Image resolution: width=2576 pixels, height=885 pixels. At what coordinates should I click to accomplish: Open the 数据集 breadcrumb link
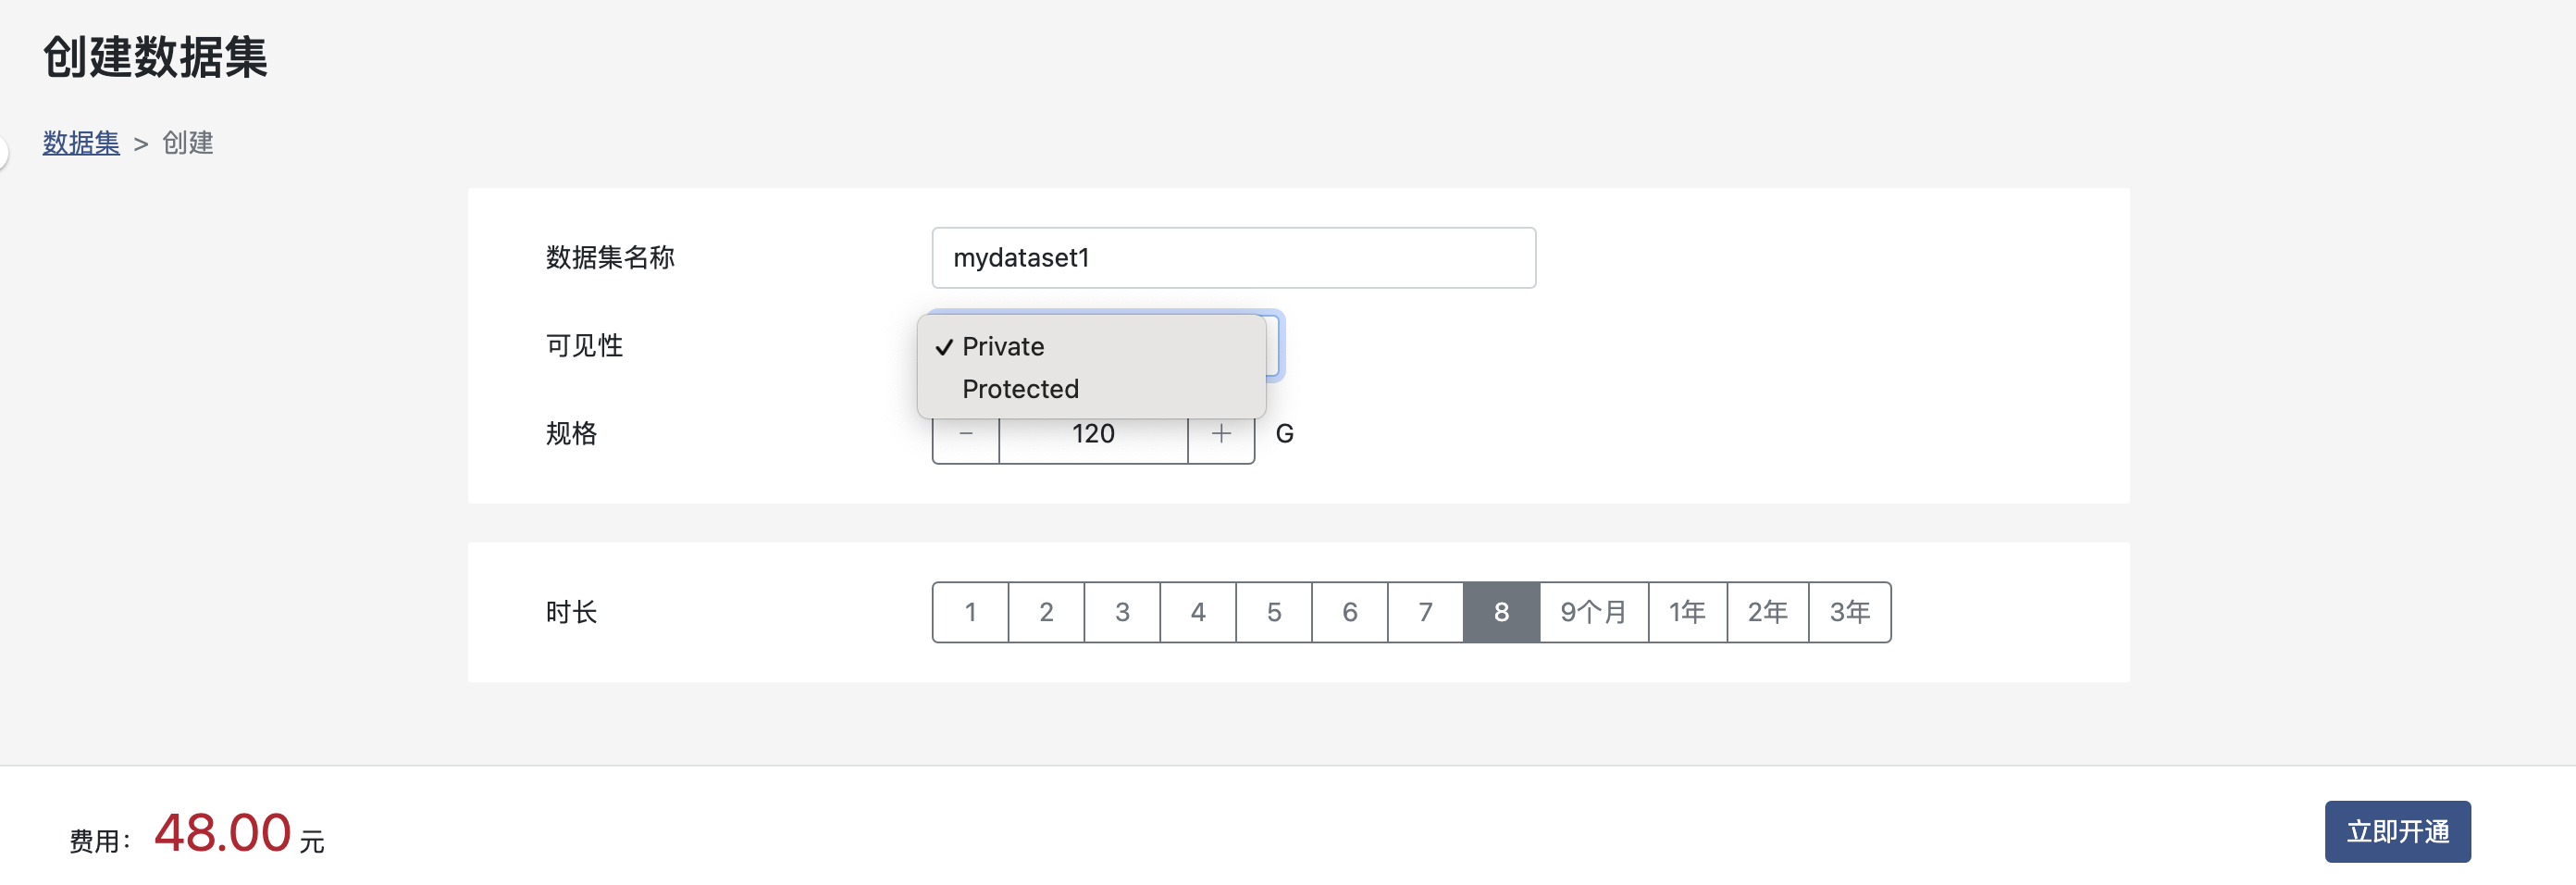[x=81, y=143]
